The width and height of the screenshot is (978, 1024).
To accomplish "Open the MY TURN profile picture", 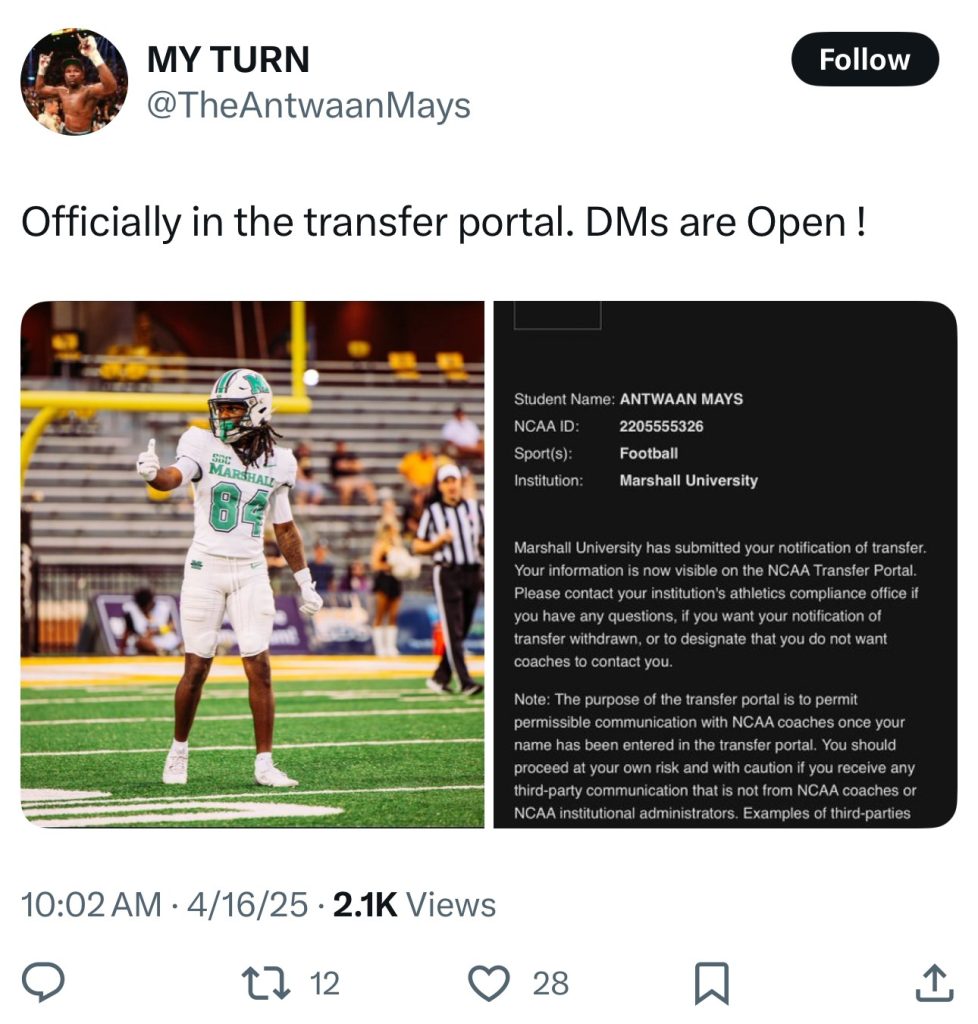I will 74,82.
